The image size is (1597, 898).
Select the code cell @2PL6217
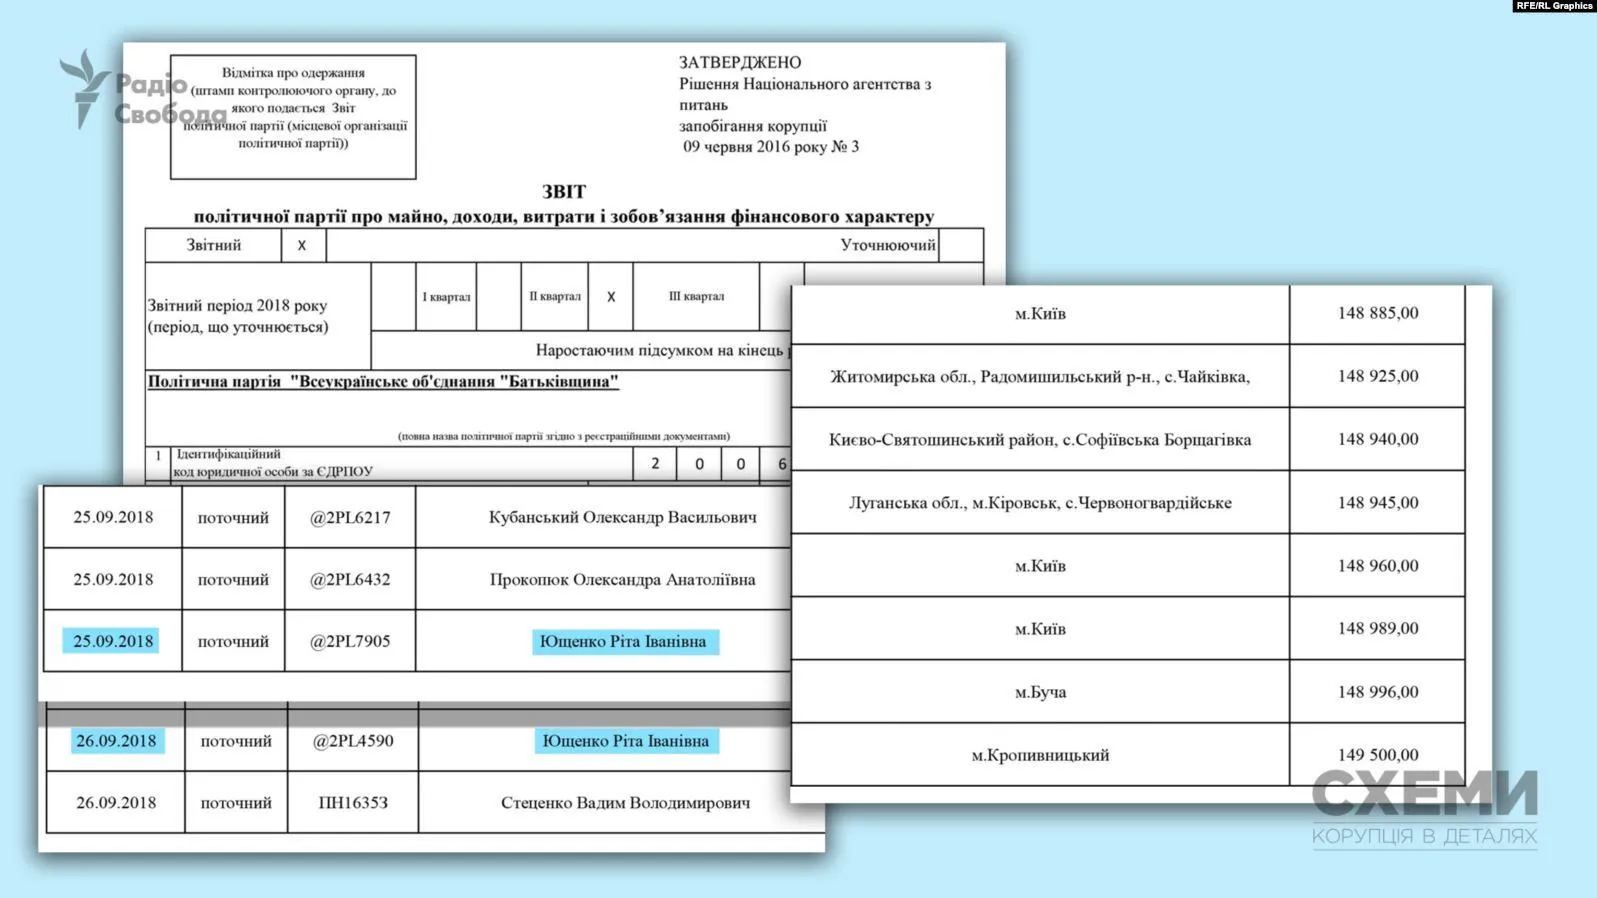coord(350,518)
